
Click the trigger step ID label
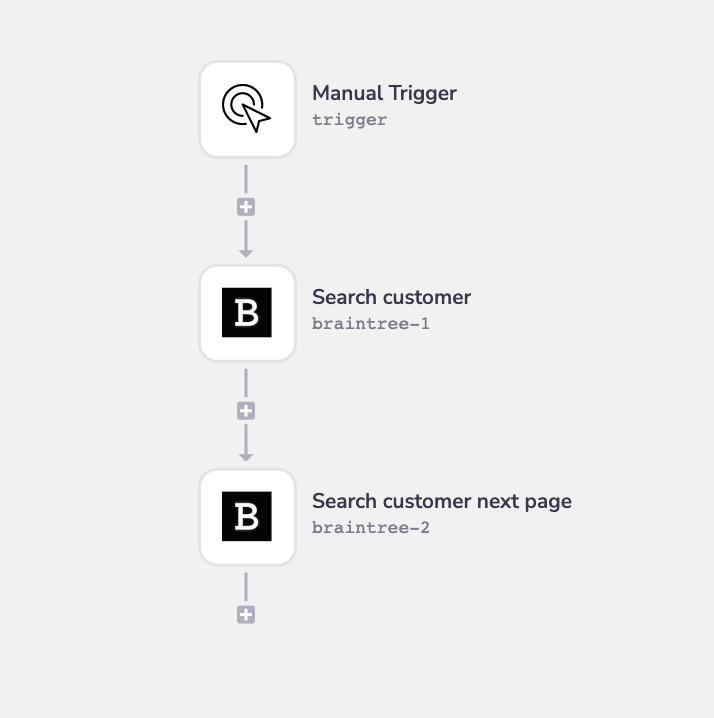tap(349, 120)
